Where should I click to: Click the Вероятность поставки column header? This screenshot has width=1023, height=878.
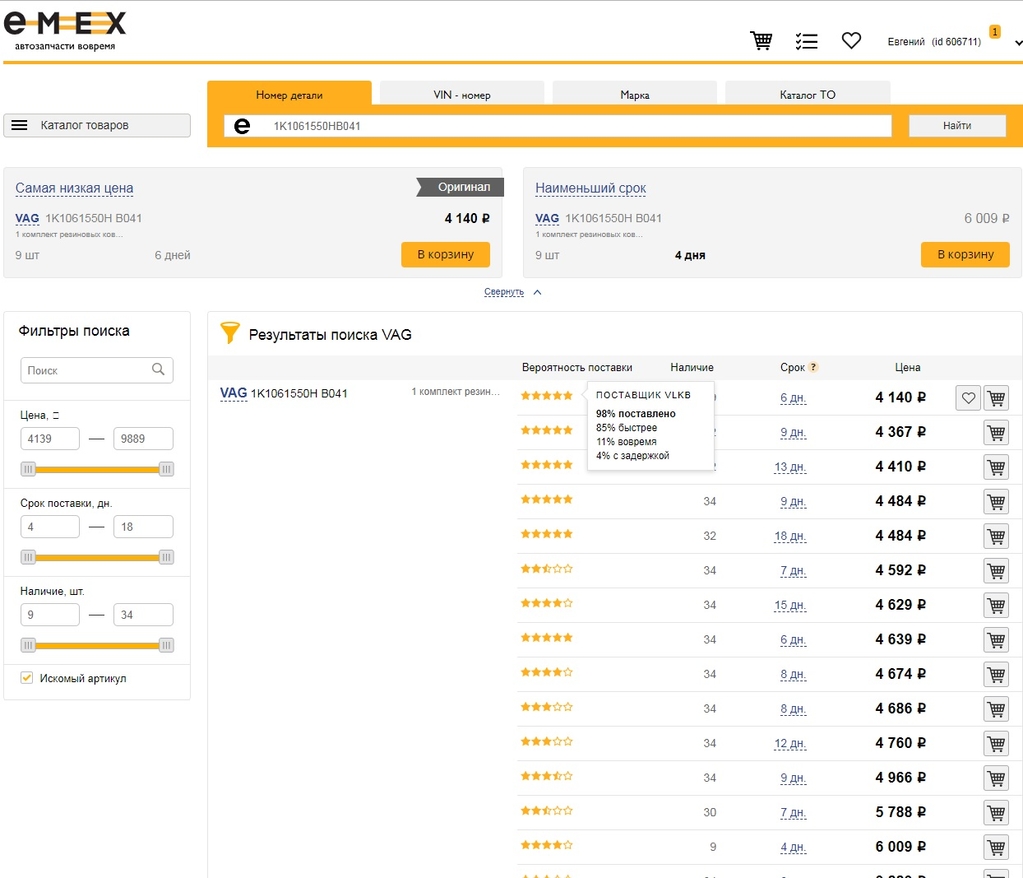(577, 367)
